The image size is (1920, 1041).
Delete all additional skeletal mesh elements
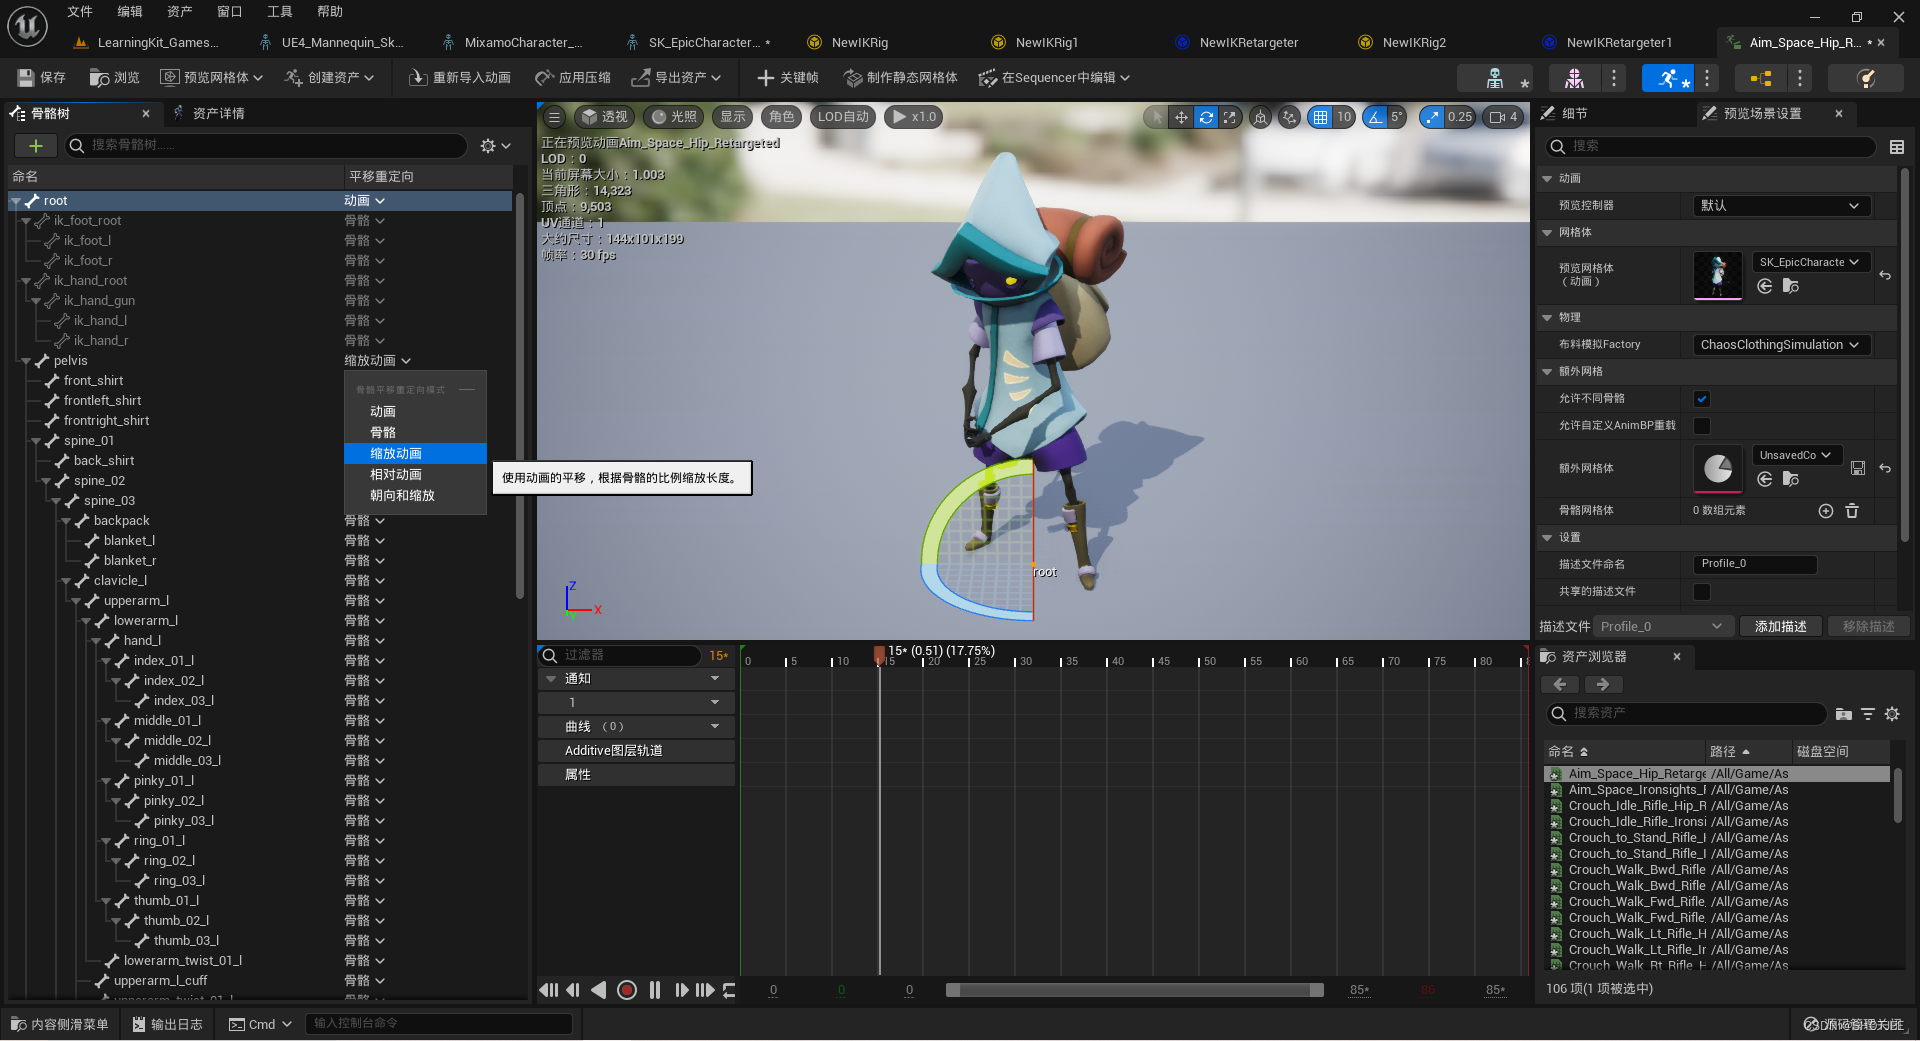[x=1852, y=511]
